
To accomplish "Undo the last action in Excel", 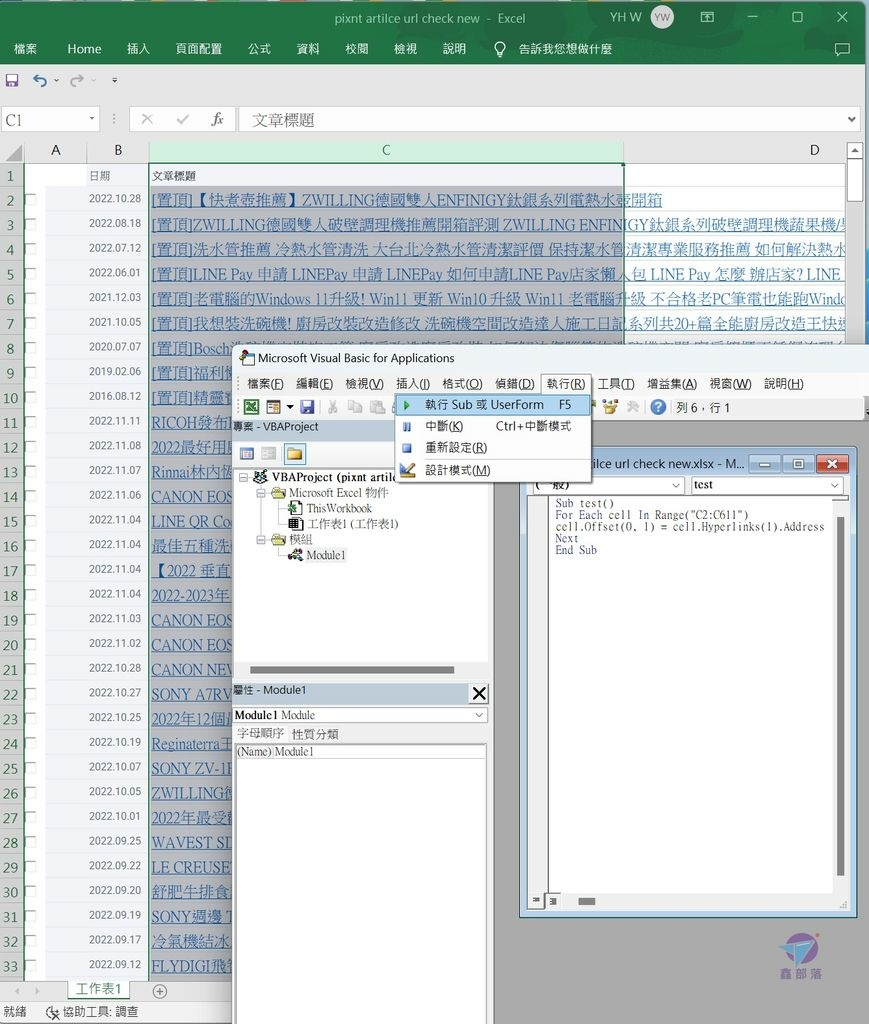I will coord(40,80).
